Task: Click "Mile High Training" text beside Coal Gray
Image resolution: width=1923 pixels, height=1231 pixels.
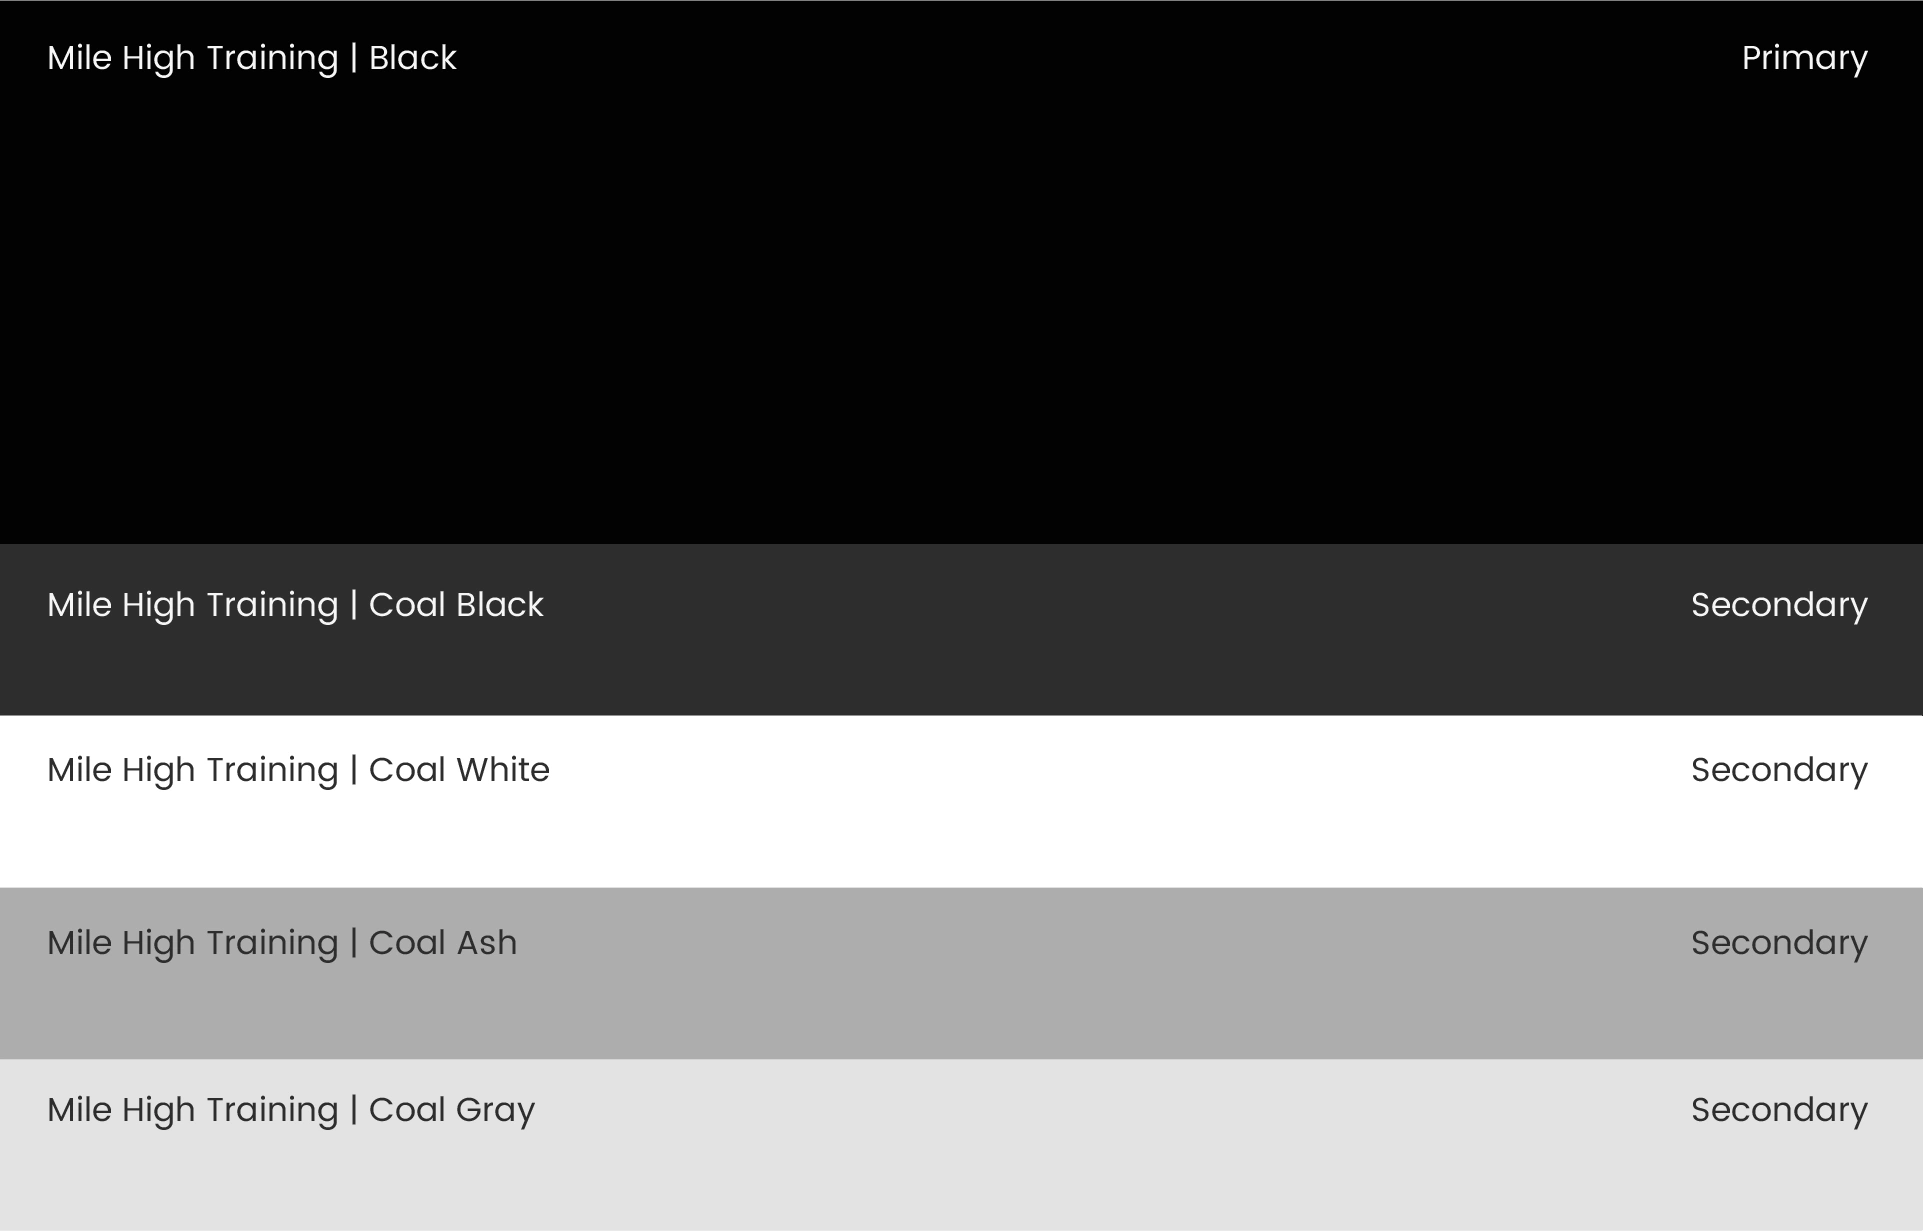Action: (192, 1110)
